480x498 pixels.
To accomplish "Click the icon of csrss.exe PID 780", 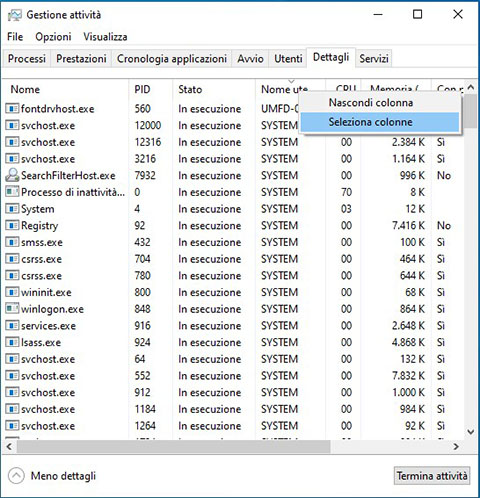I will (x=12, y=275).
